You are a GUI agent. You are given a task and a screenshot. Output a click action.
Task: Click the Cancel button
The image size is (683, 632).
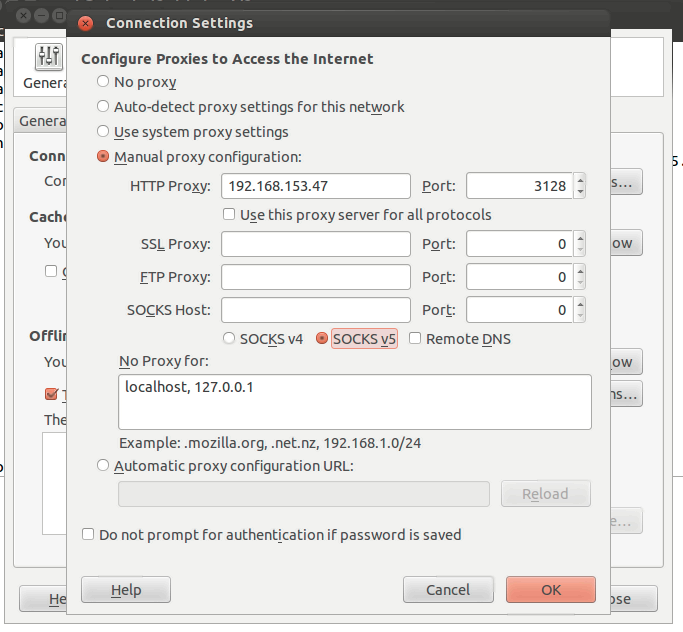pyautogui.click(x=448, y=590)
